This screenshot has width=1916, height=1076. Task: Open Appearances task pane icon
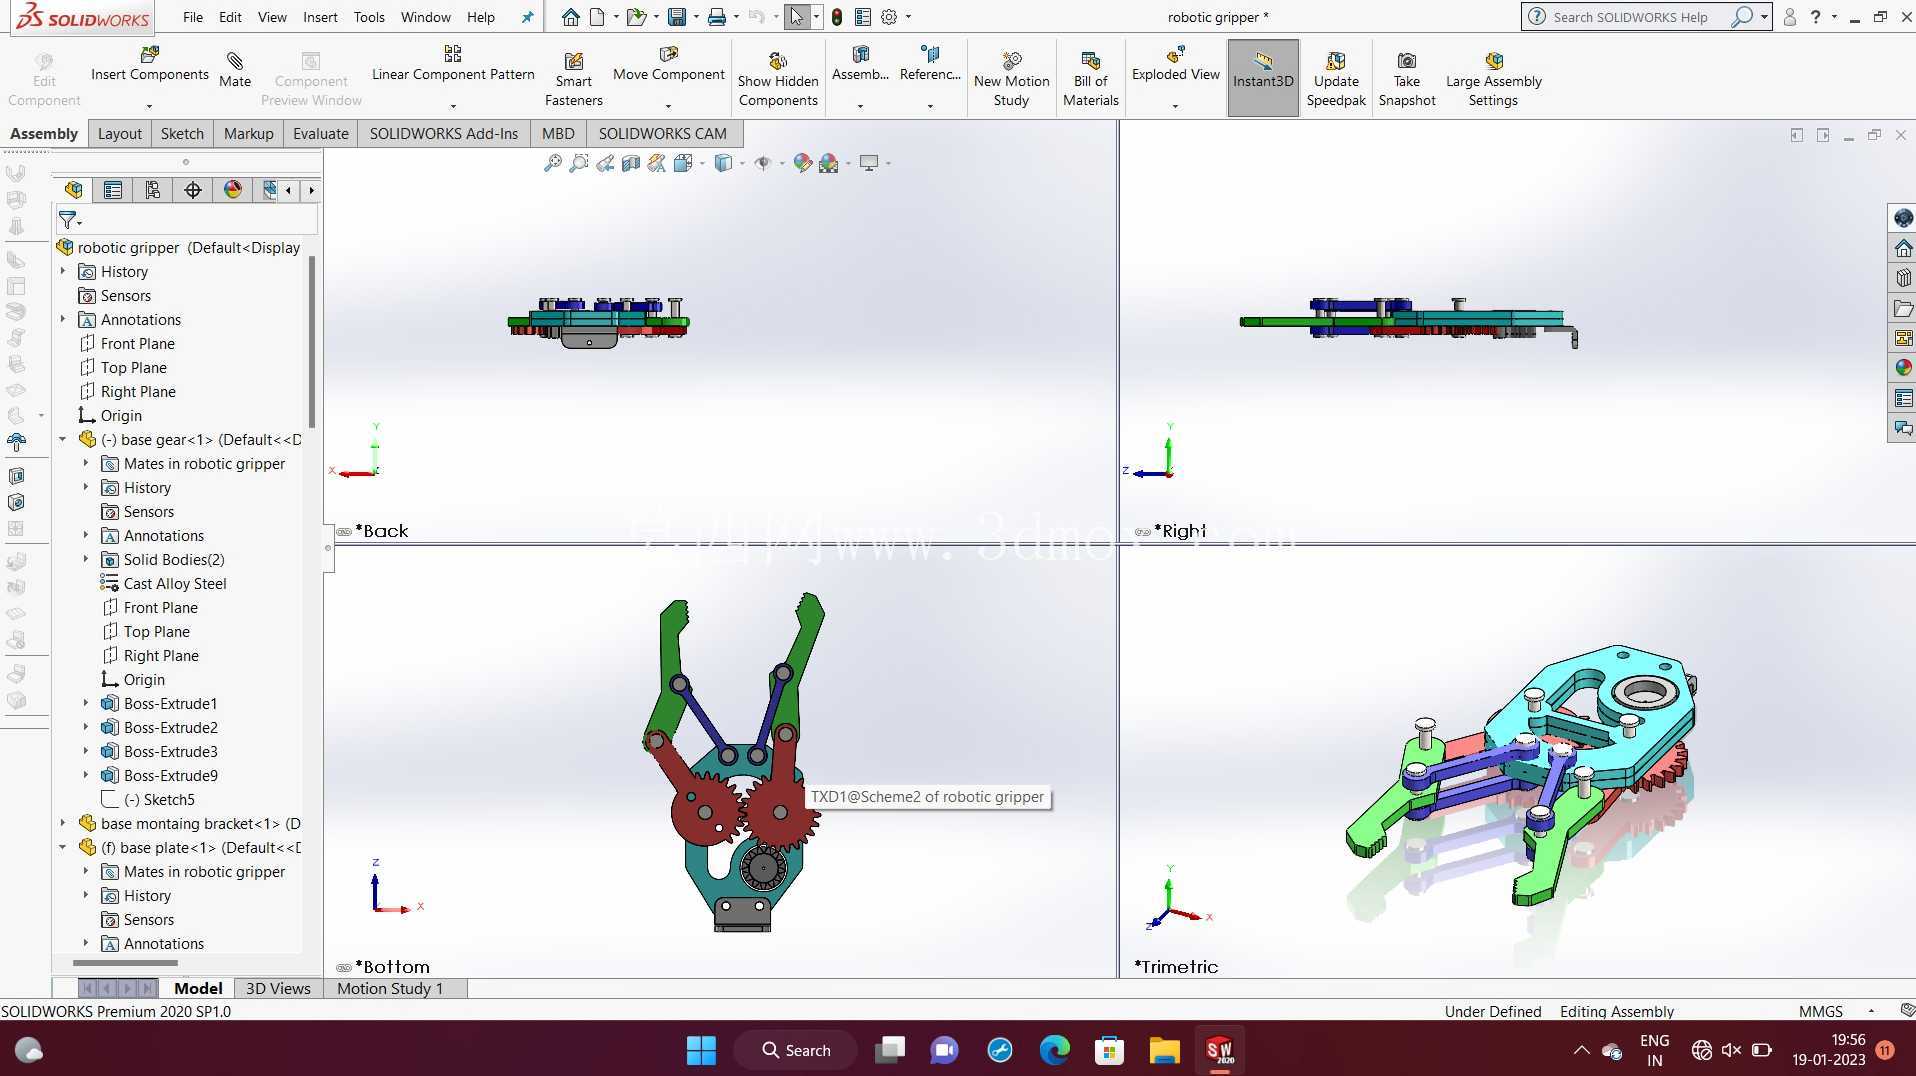tap(1903, 368)
